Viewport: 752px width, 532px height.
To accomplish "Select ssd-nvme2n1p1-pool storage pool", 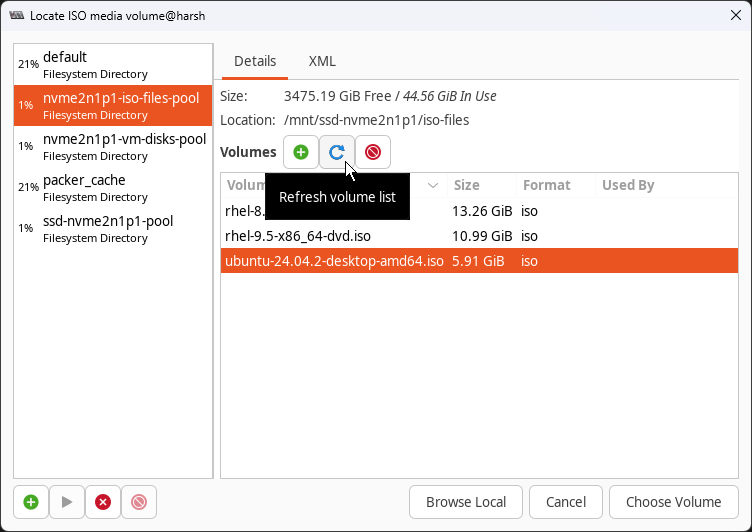I will (x=113, y=229).
